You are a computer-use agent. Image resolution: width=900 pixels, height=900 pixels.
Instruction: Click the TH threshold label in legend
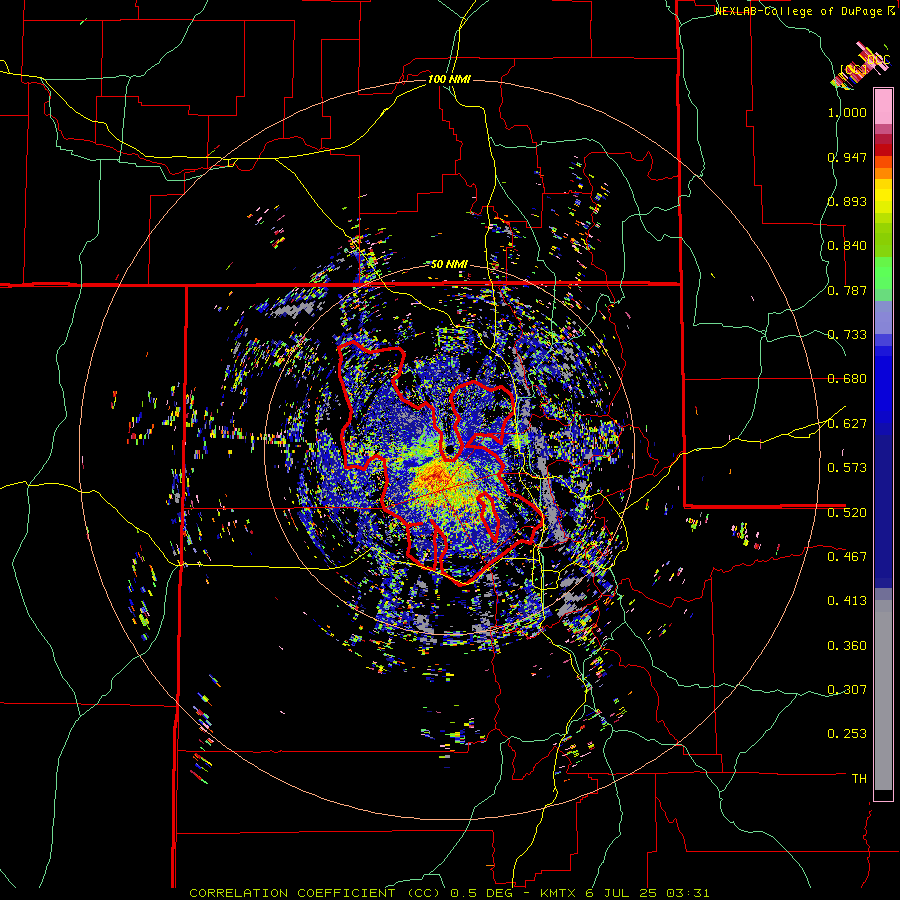pos(859,779)
